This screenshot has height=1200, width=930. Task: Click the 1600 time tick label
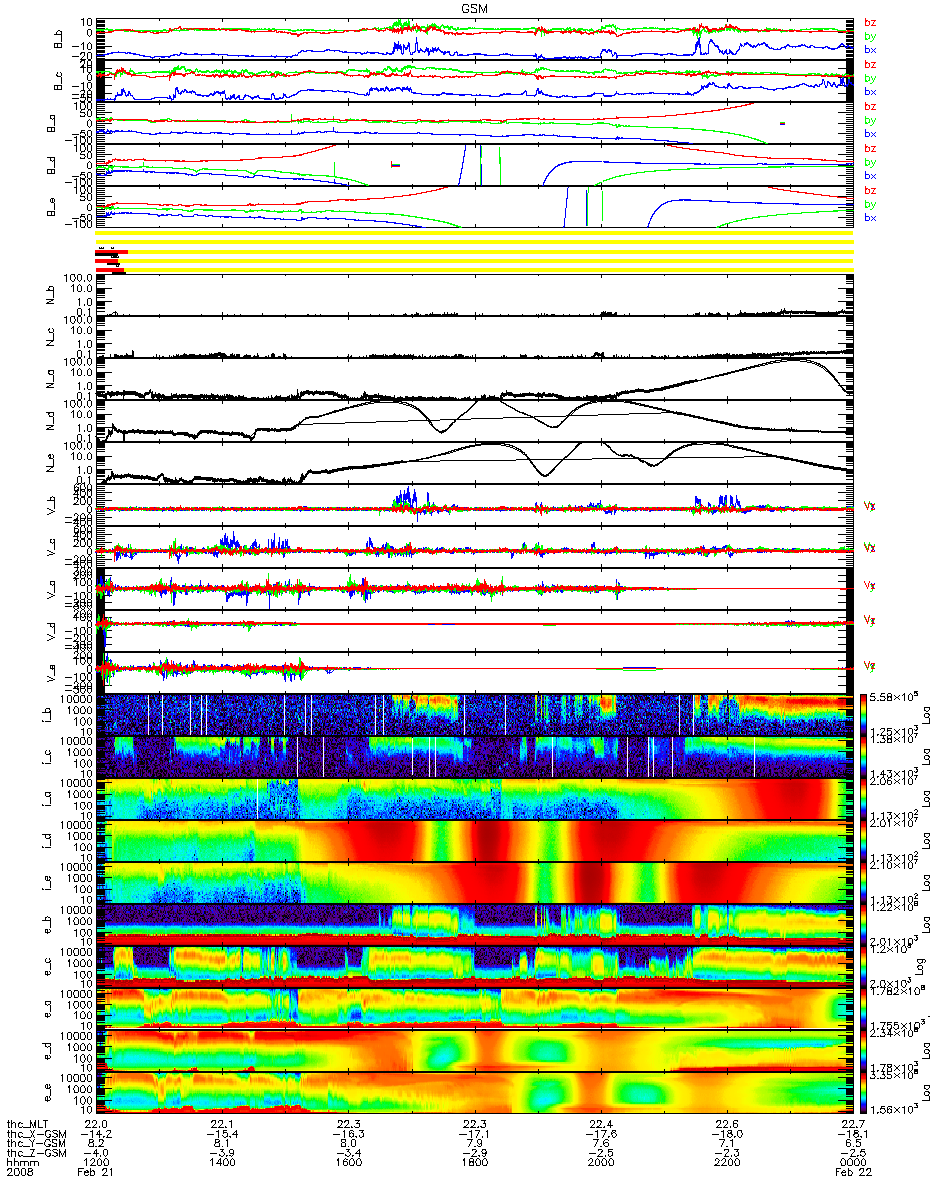click(348, 1164)
